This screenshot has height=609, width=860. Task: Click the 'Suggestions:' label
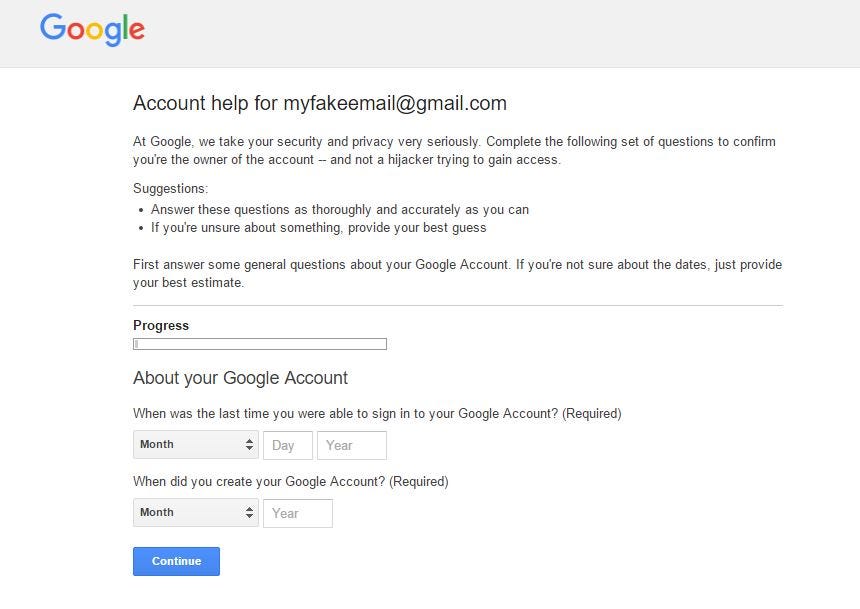(170, 188)
